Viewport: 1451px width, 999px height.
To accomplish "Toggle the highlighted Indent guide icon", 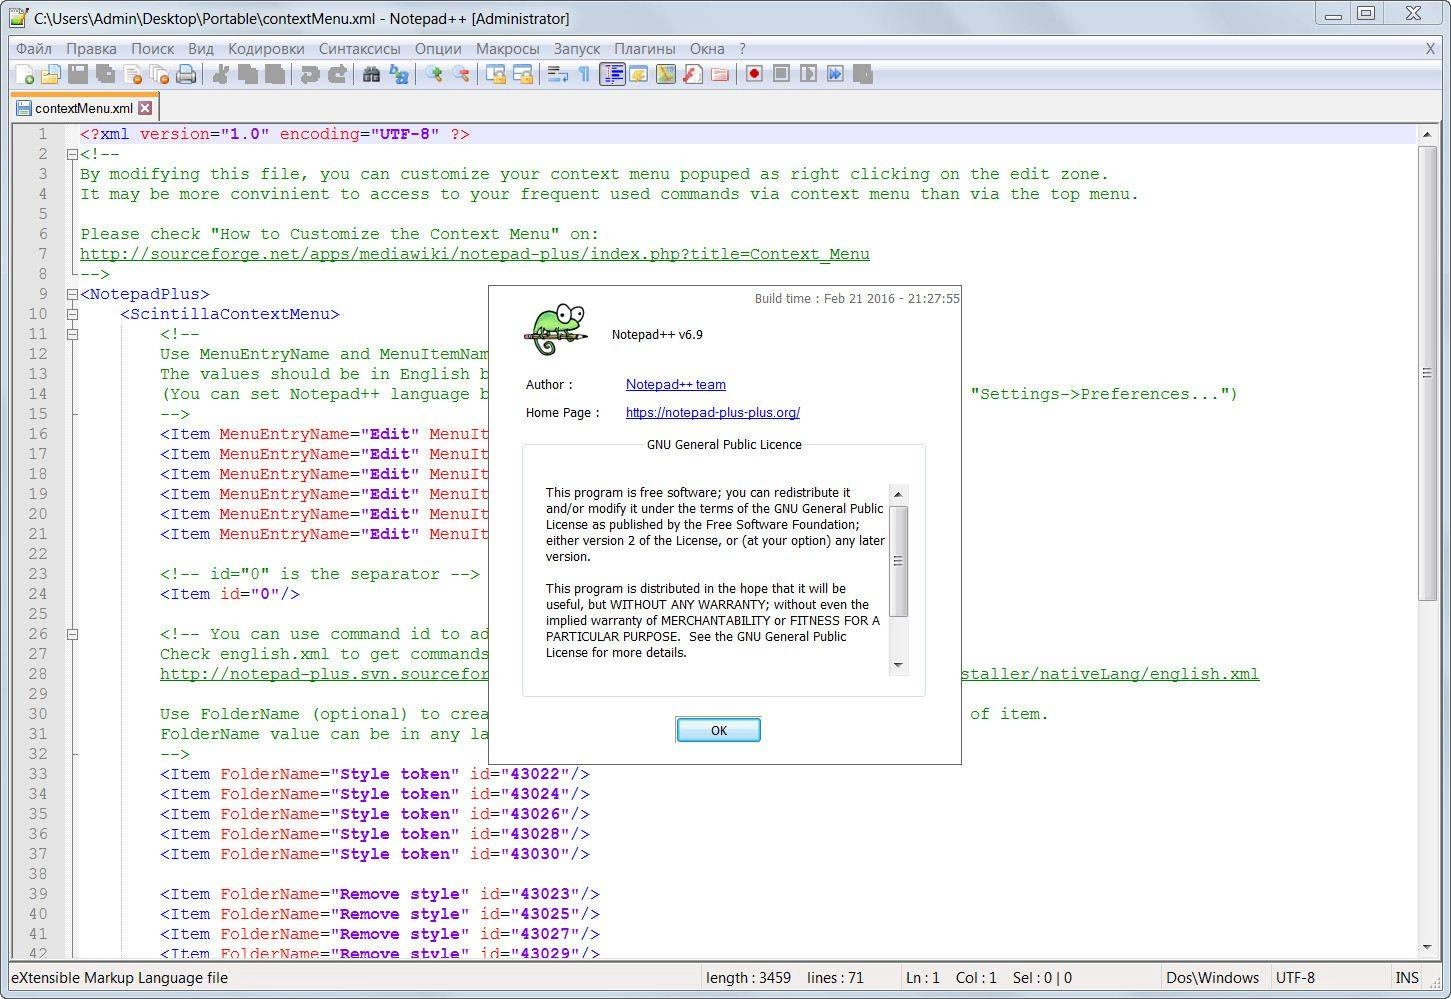I will tap(612, 74).
